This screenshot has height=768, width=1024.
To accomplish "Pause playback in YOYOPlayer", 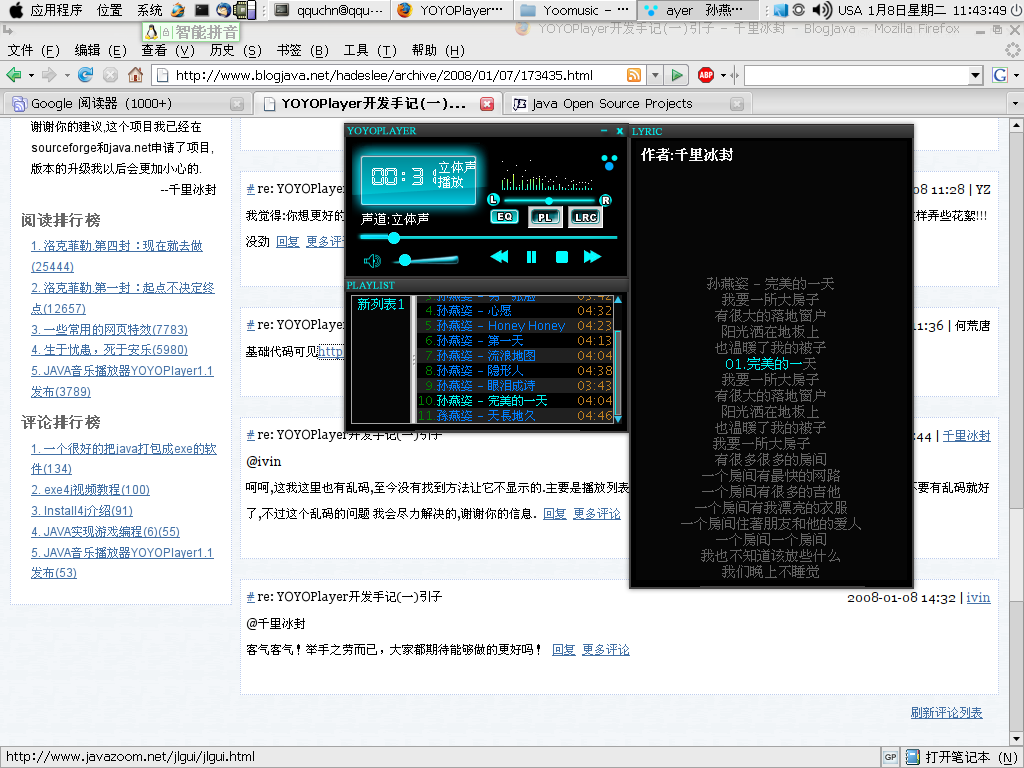I will click(531, 257).
